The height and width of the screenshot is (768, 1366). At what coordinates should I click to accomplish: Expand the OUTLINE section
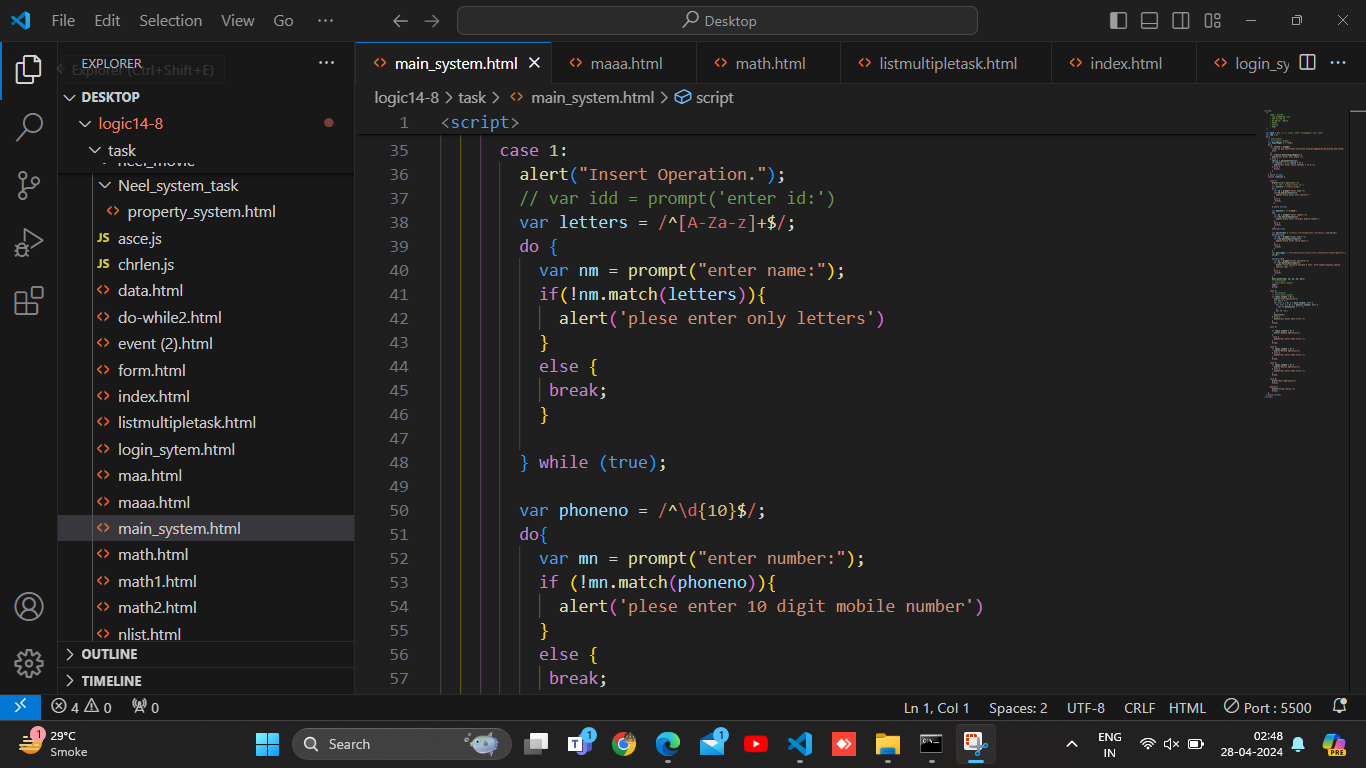click(109, 654)
